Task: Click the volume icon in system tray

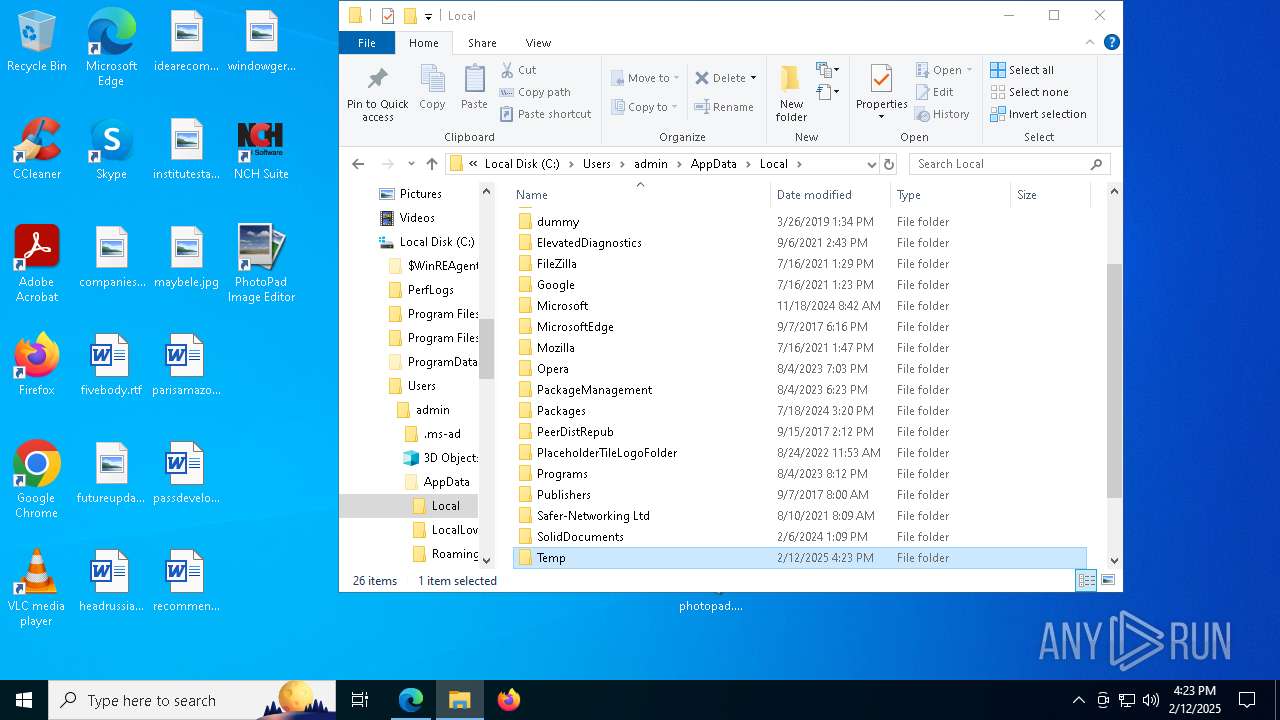Action: click(1151, 700)
